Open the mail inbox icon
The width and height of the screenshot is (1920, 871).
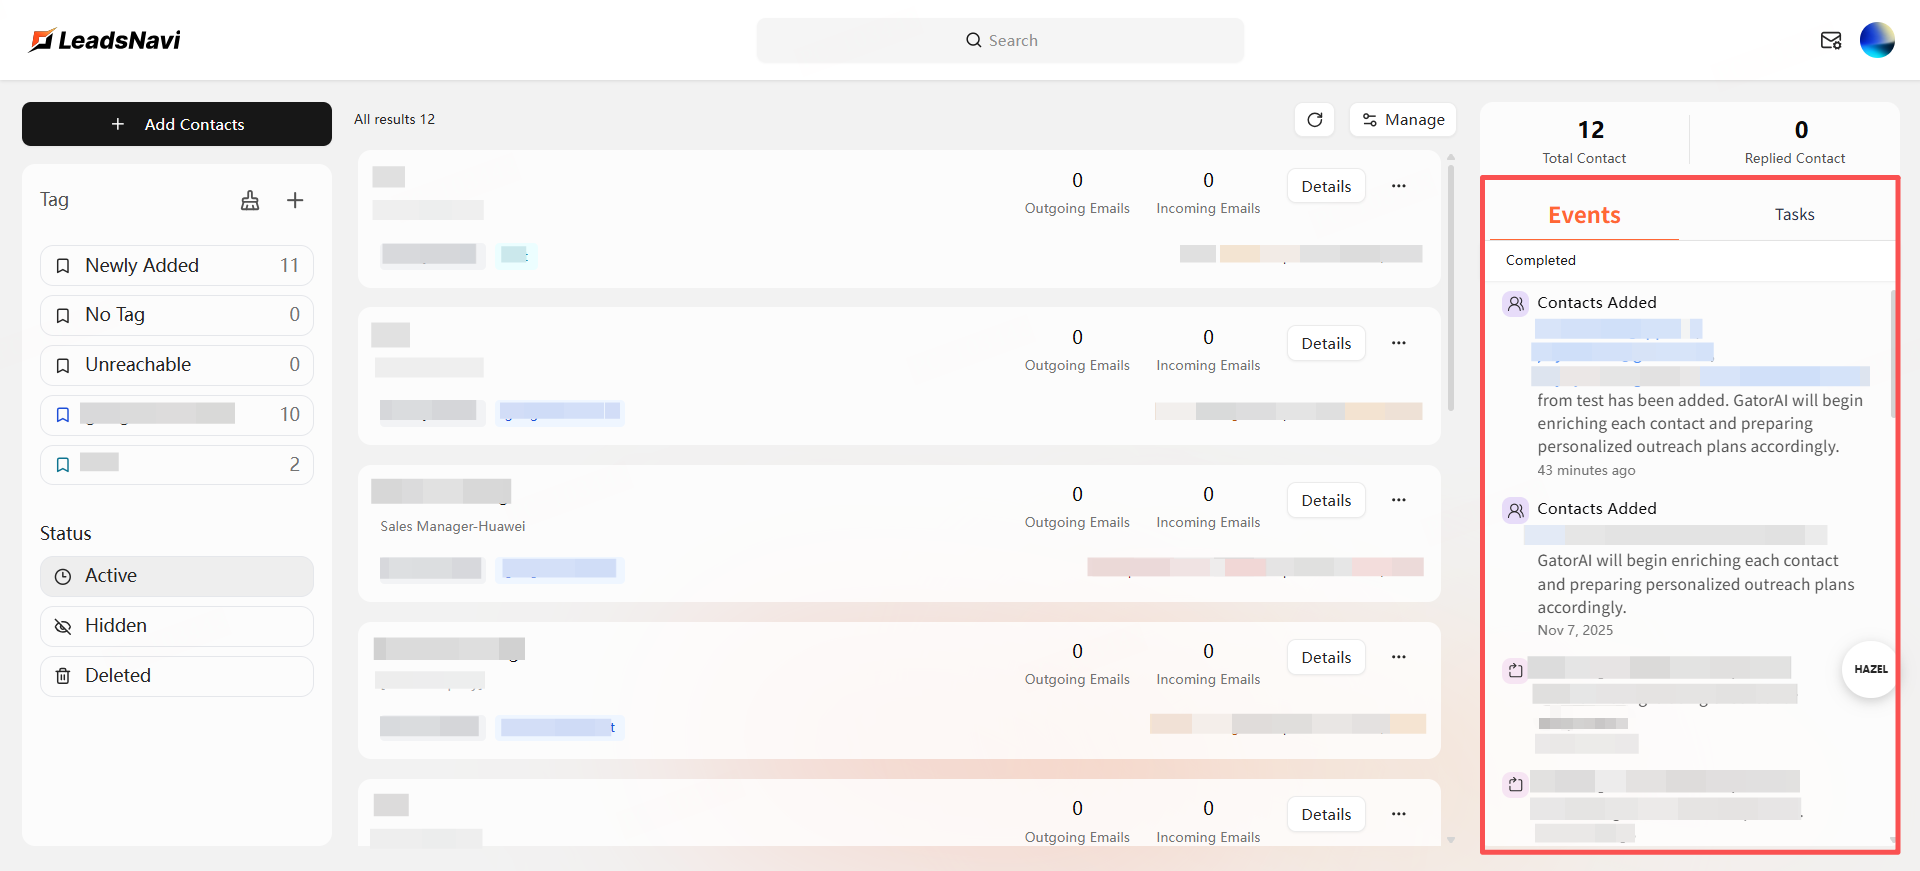(1830, 40)
